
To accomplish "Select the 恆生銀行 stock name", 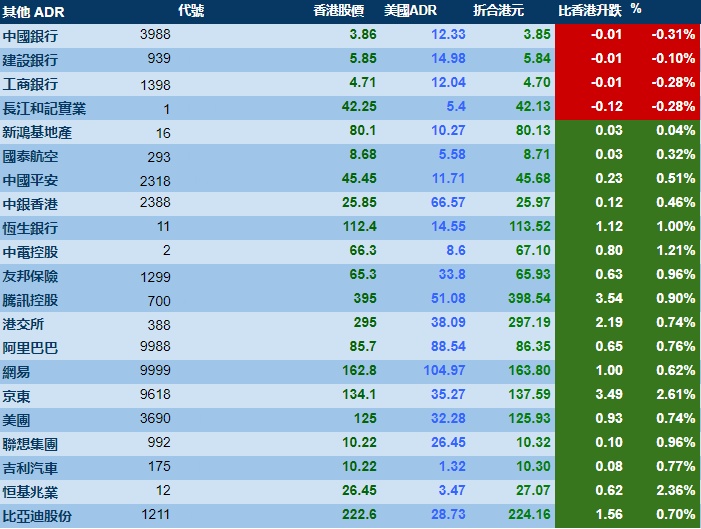I will [x=30, y=228].
